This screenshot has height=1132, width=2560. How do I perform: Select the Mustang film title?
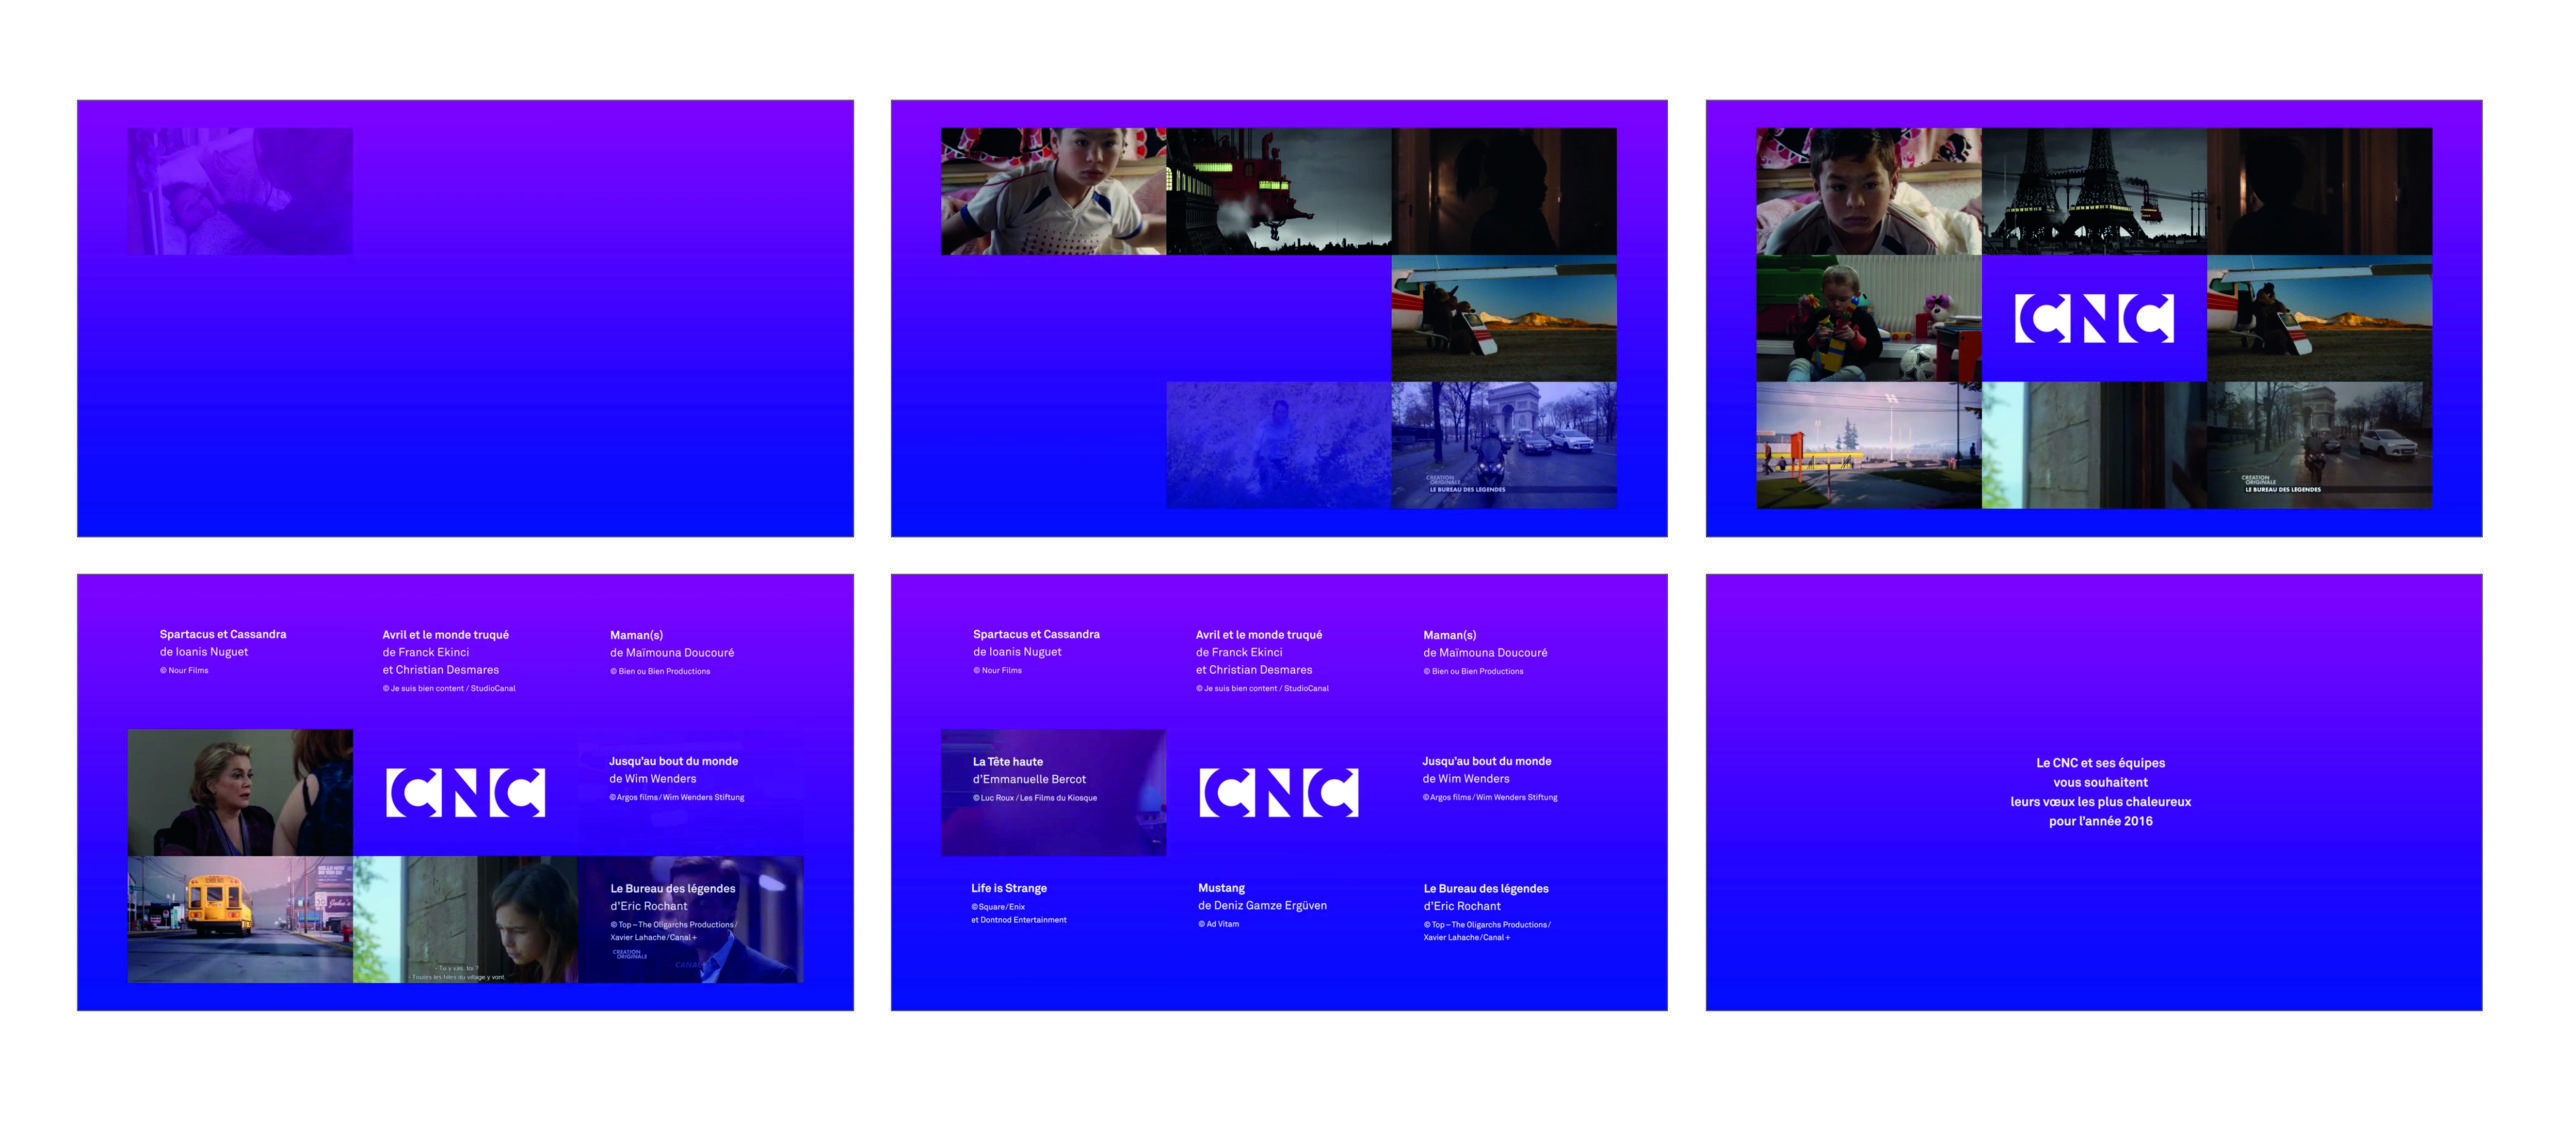click(1221, 888)
